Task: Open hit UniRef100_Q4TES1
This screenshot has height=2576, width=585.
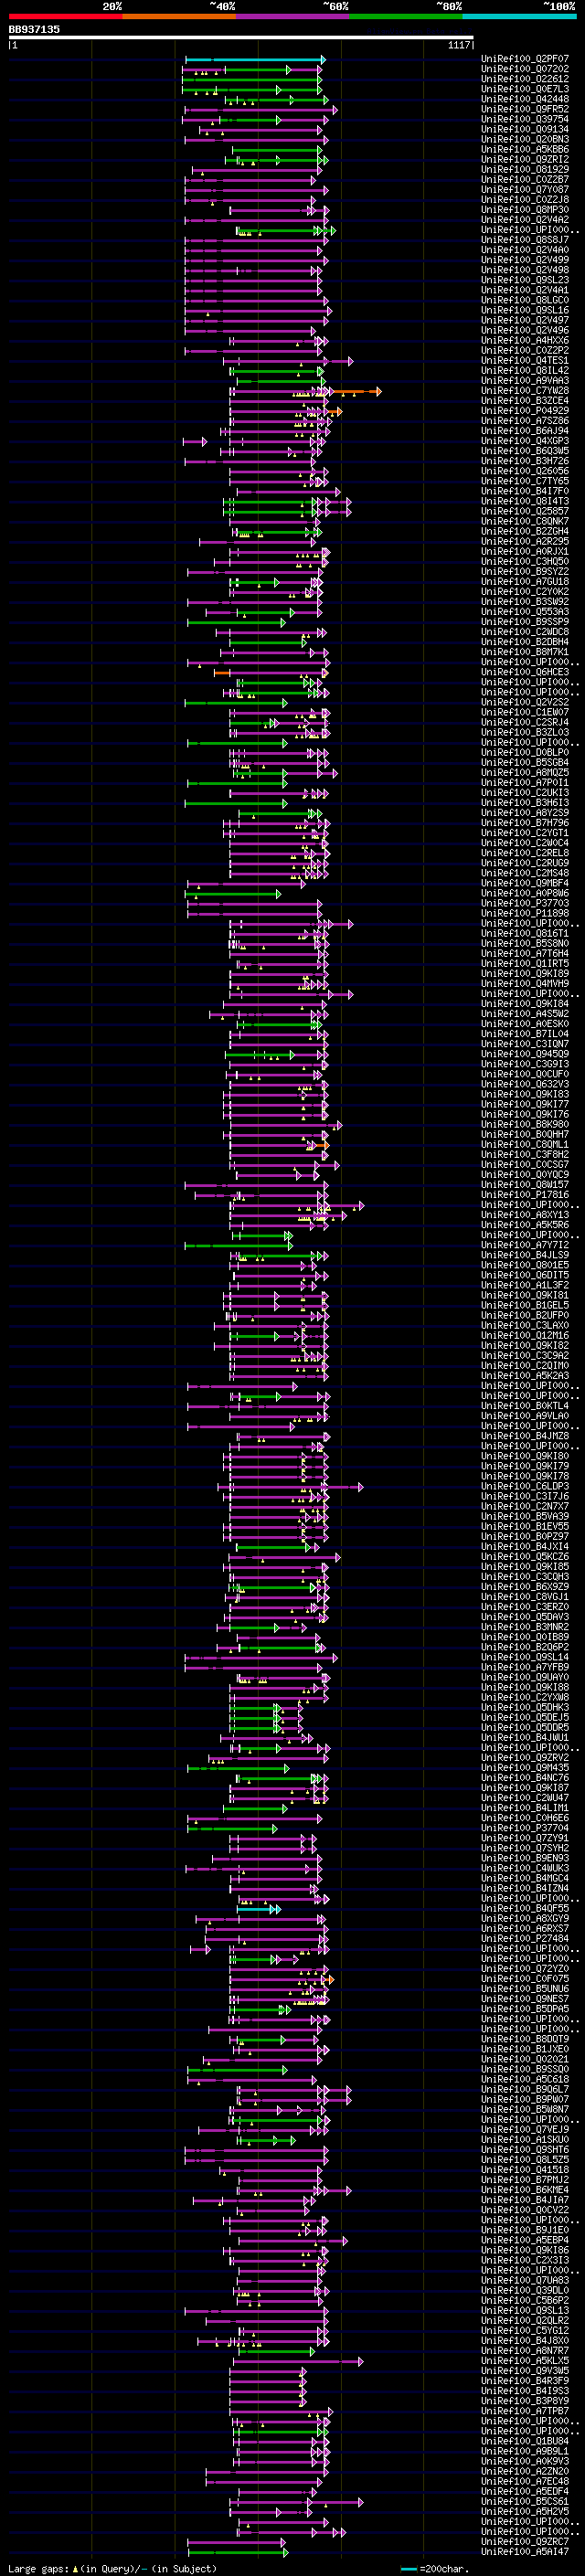Action: tap(525, 361)
